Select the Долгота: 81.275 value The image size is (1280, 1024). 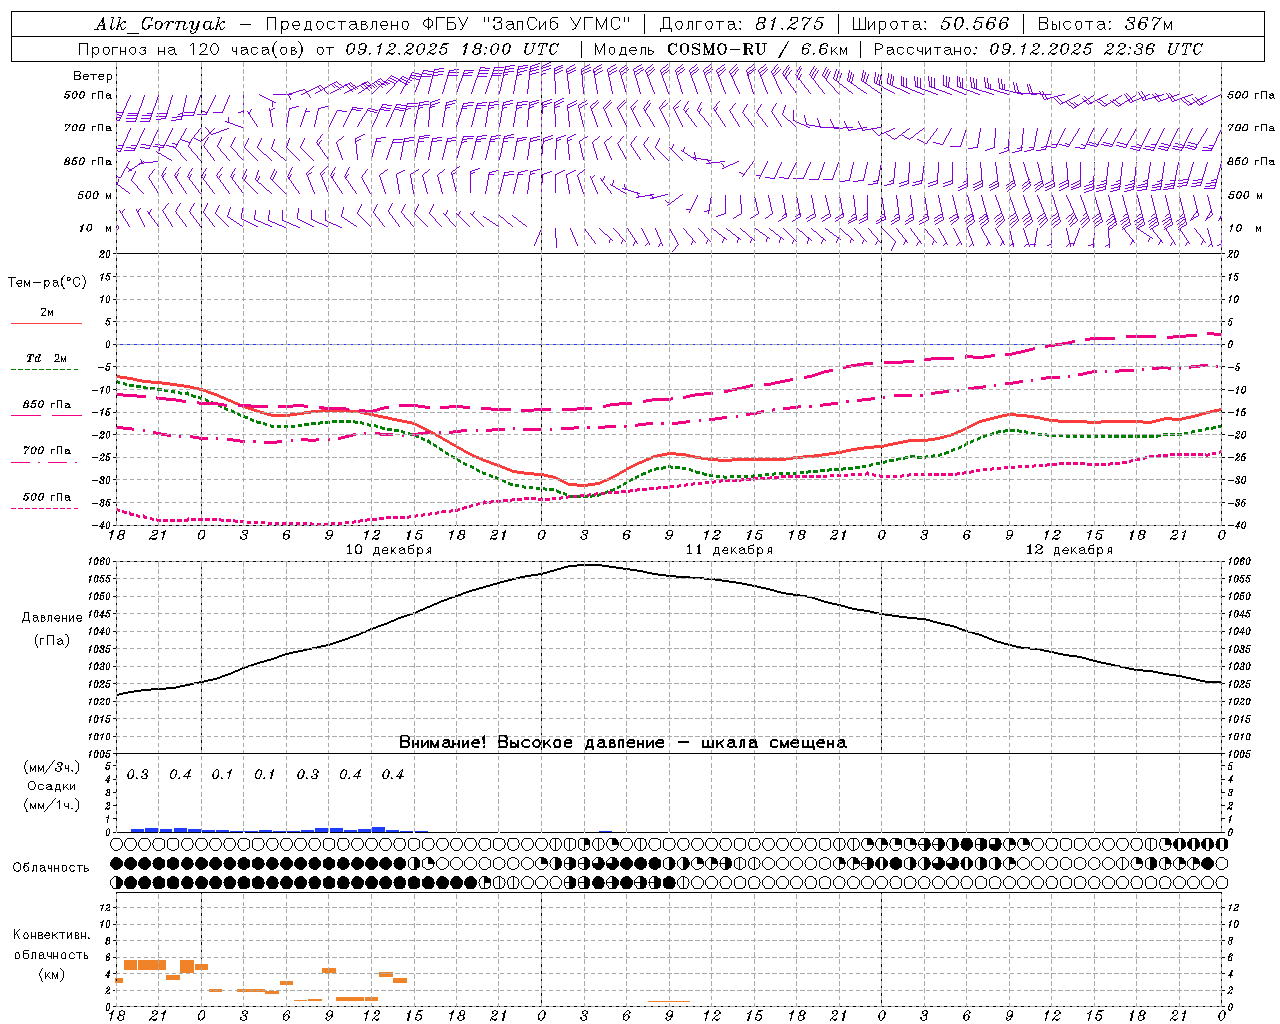click(x=742, y=24)
